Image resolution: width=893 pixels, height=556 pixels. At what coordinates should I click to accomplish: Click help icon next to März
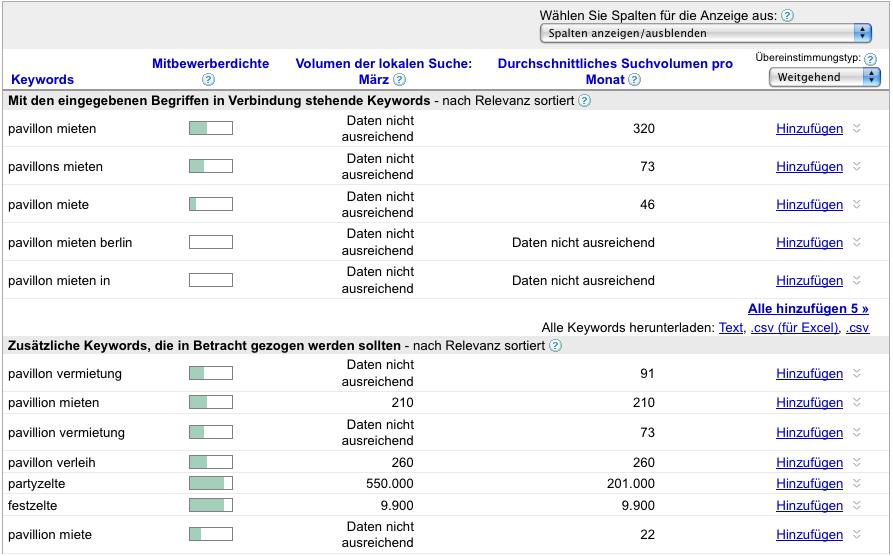tap(400, 80)
